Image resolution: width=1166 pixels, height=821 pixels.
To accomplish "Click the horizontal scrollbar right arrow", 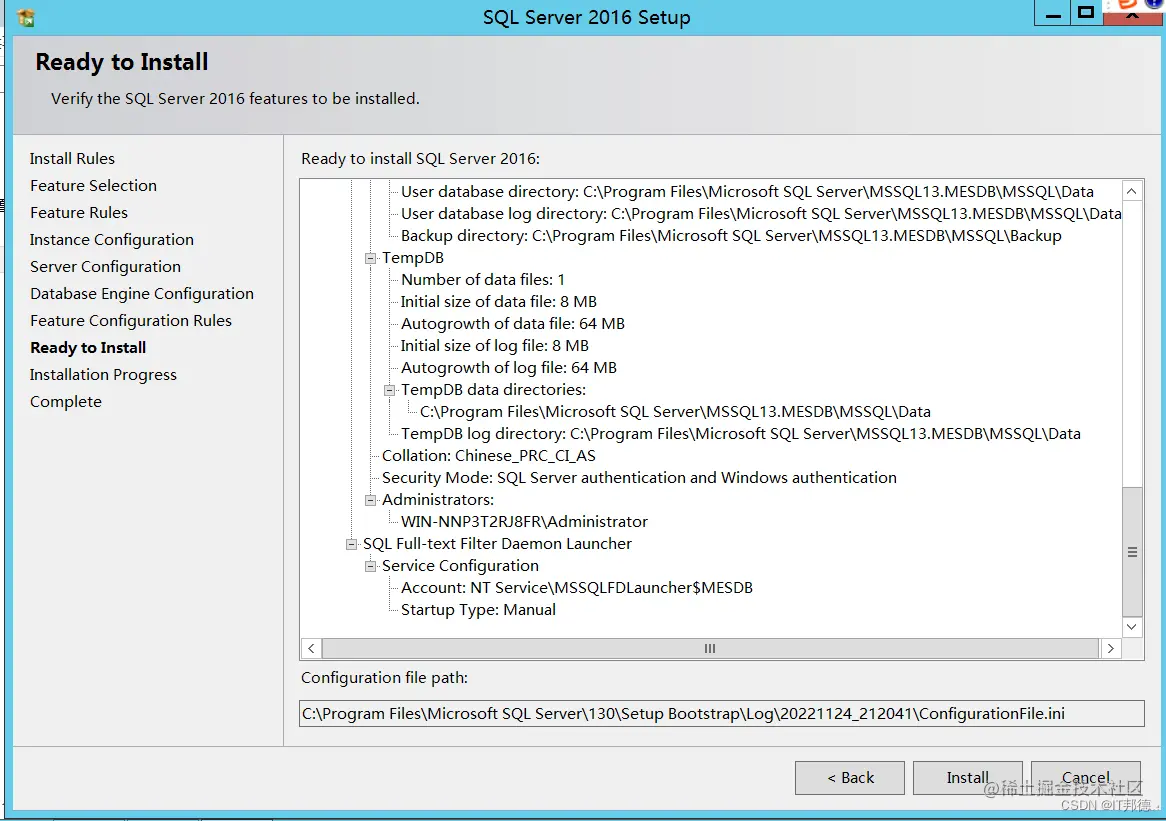I will coord(1110,648).
